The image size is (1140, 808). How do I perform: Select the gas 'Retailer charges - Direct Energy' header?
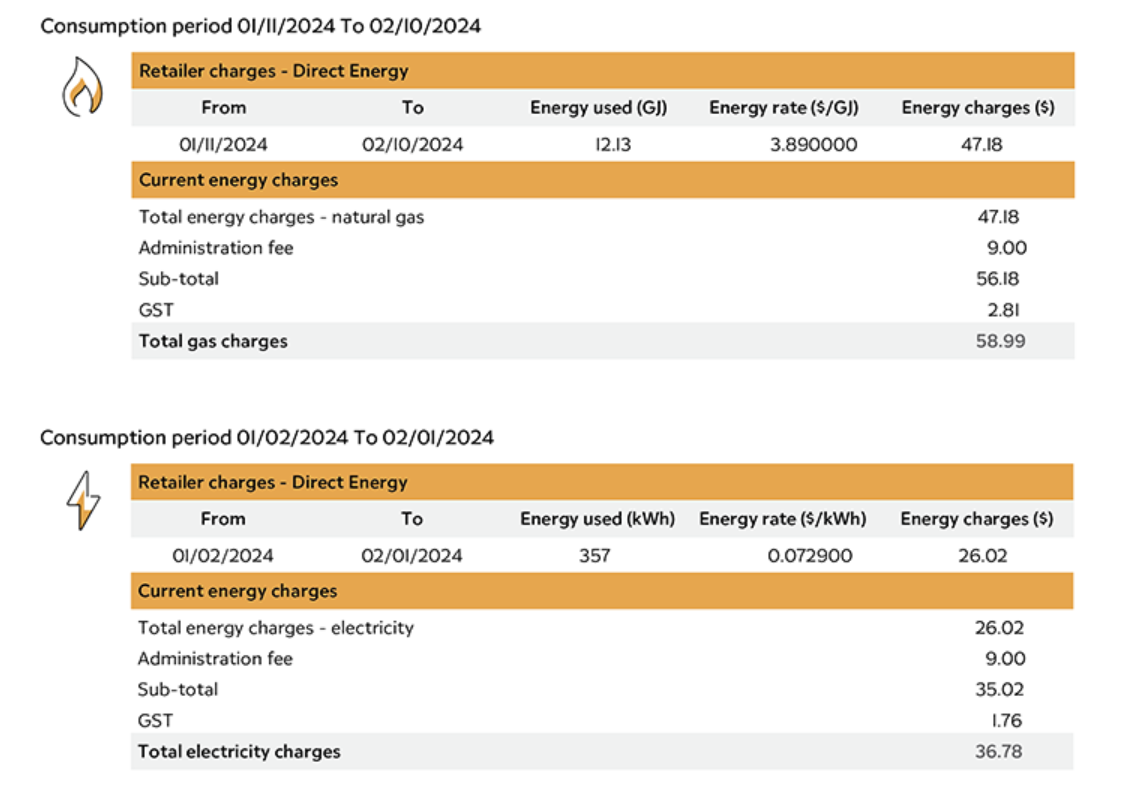[x=273, y=71]
